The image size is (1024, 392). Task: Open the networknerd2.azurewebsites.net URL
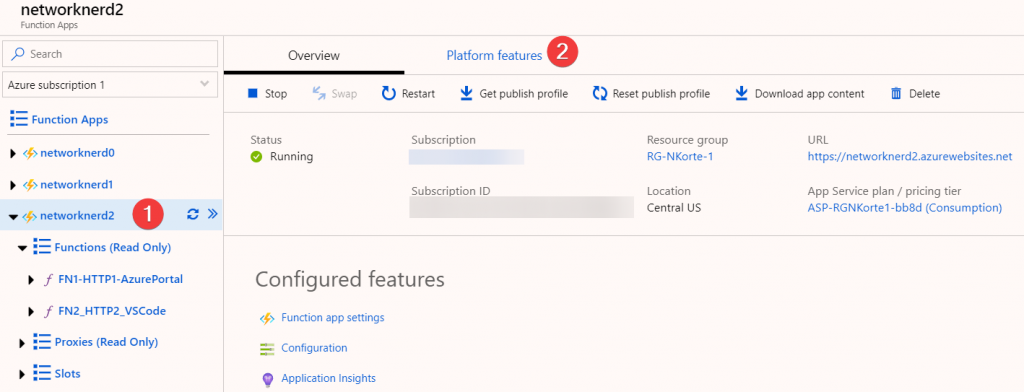[910, 157]
